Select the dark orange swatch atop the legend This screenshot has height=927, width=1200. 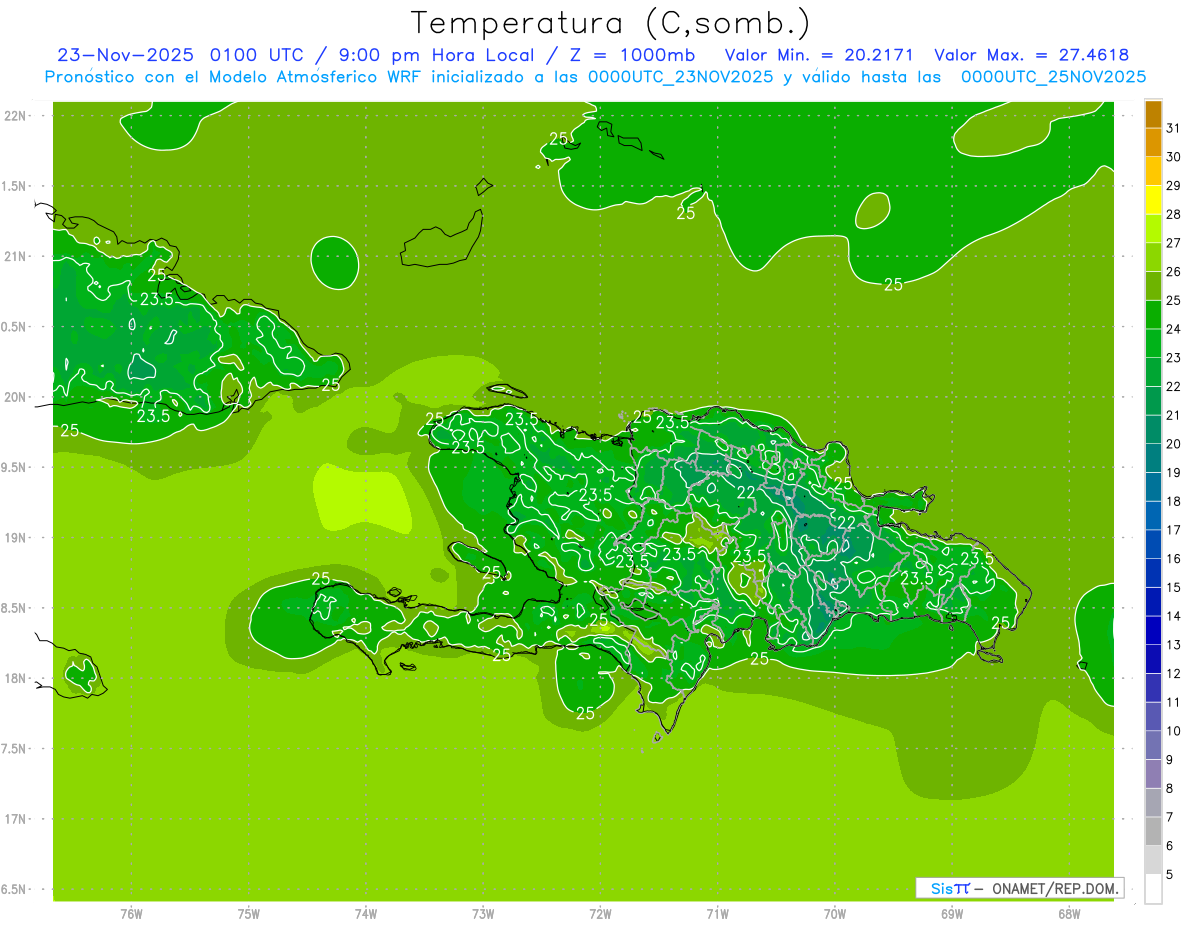click(1153, 114)
